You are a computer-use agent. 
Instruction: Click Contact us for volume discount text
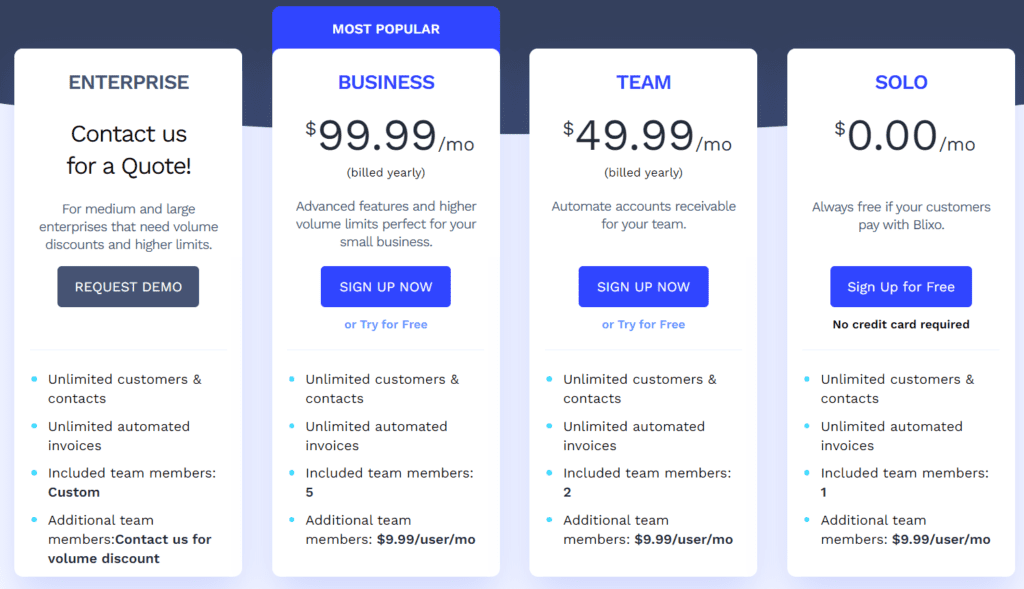[x=130, y=549]
